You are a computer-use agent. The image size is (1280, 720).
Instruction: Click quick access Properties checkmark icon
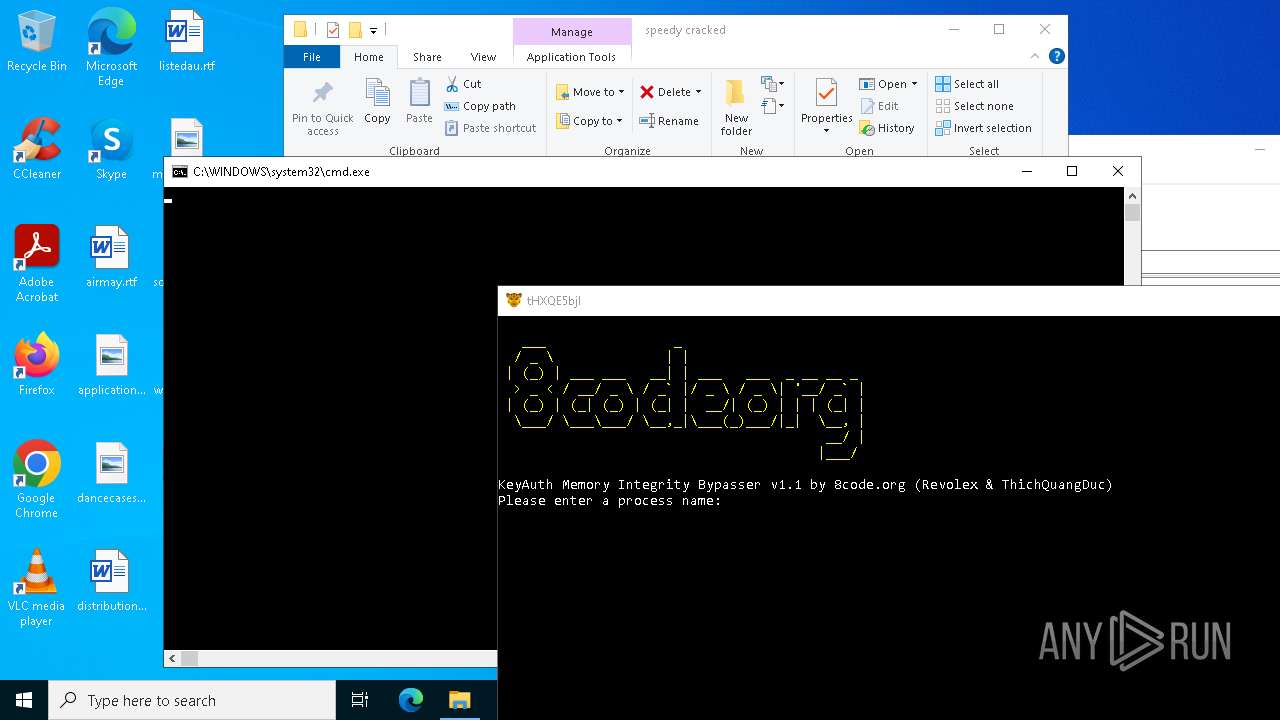point(333,30)
